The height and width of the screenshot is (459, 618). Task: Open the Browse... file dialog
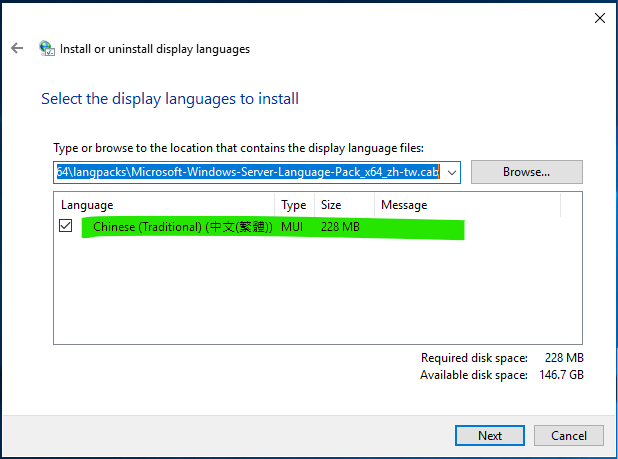(526, 172)
